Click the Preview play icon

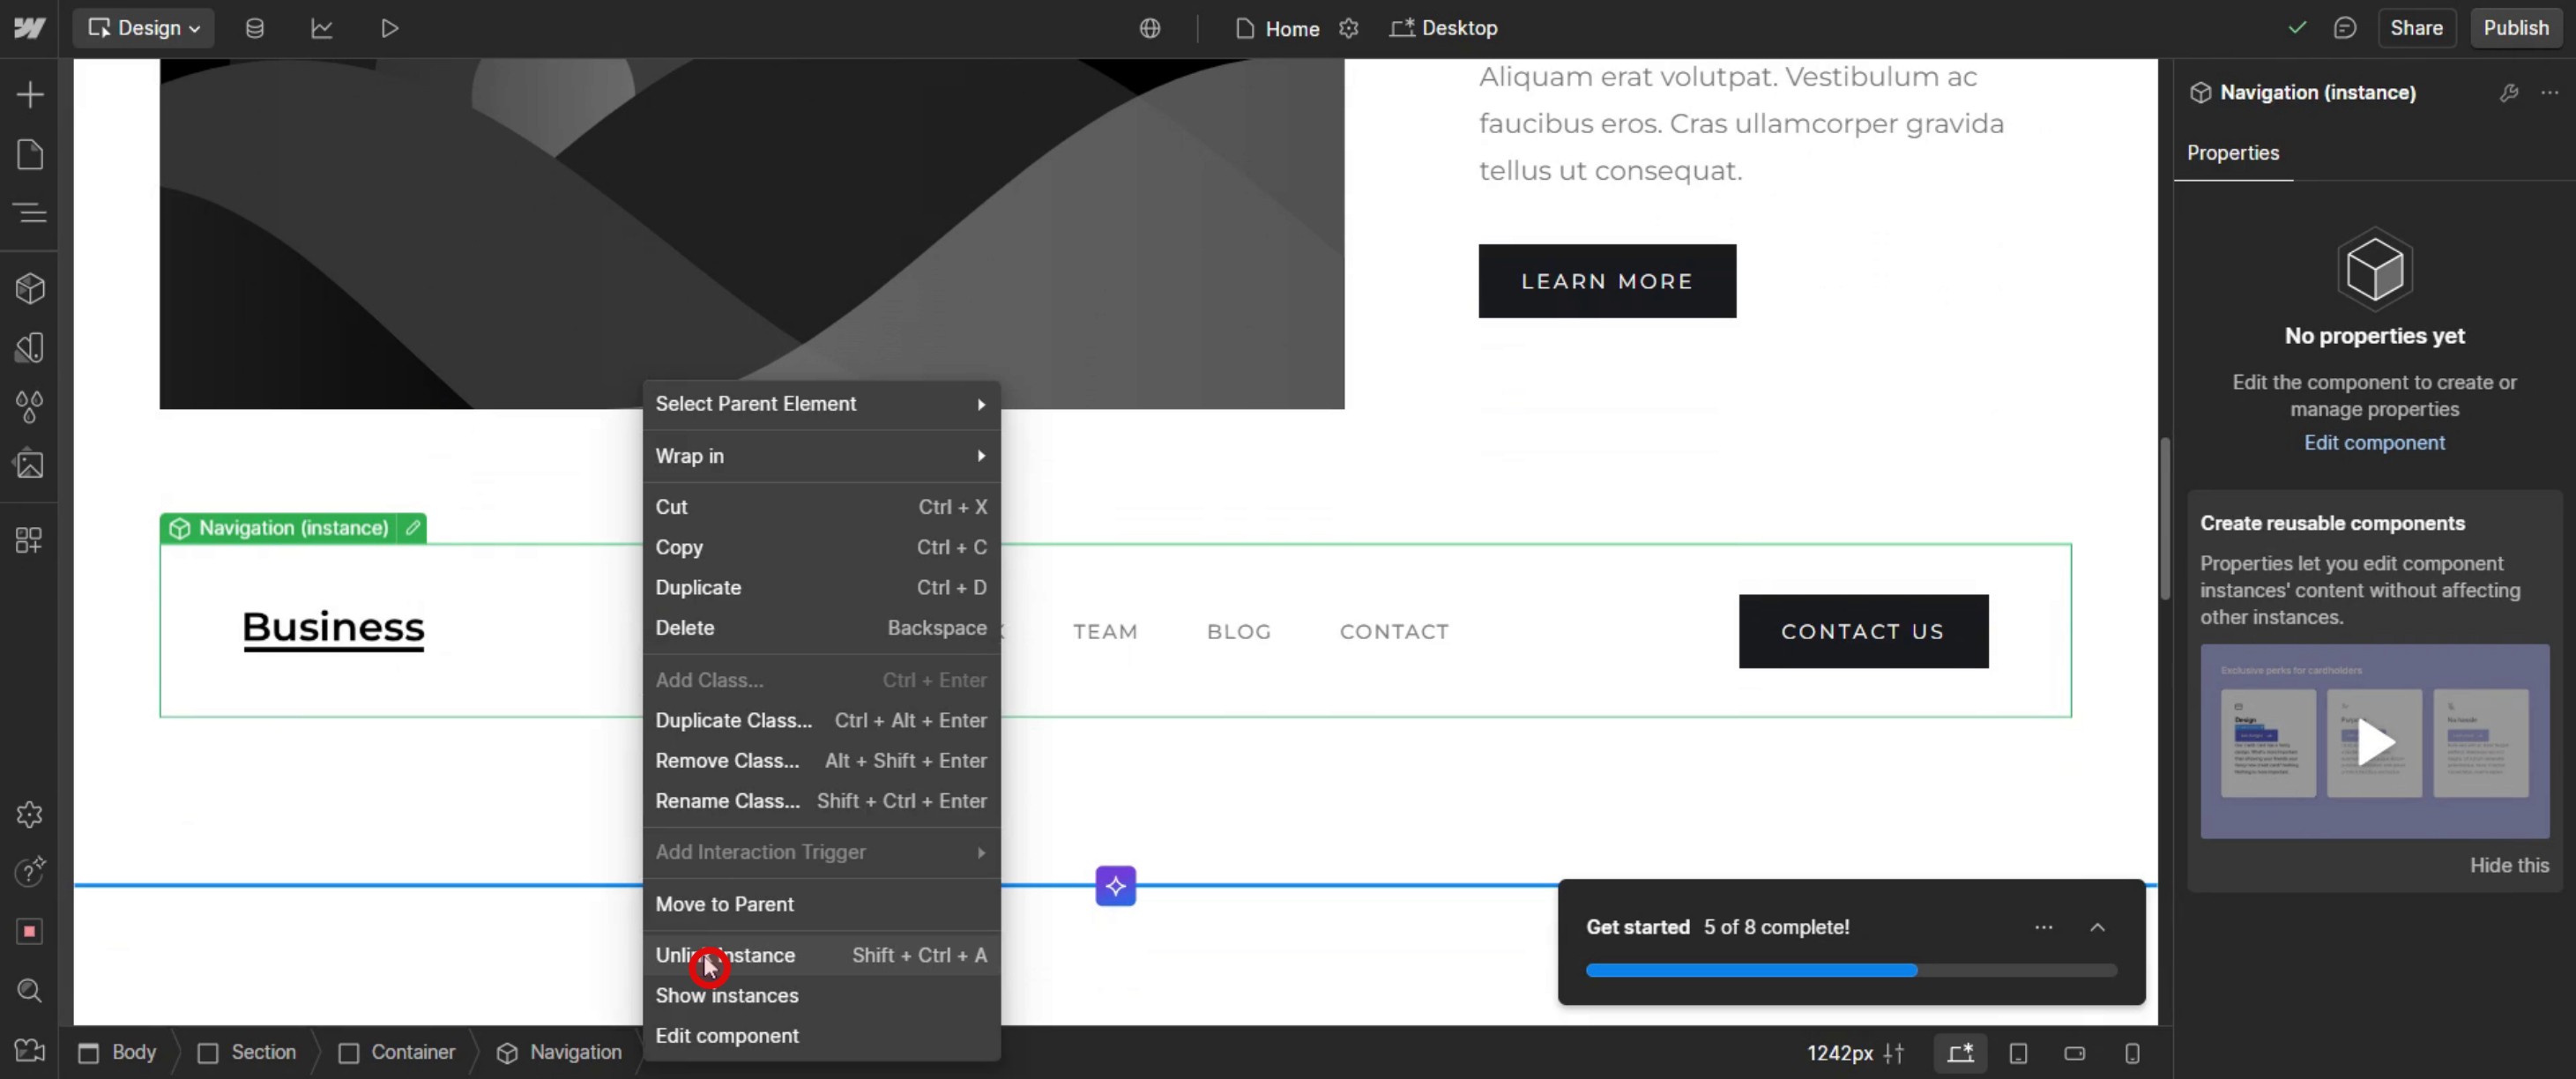point(390,28)
